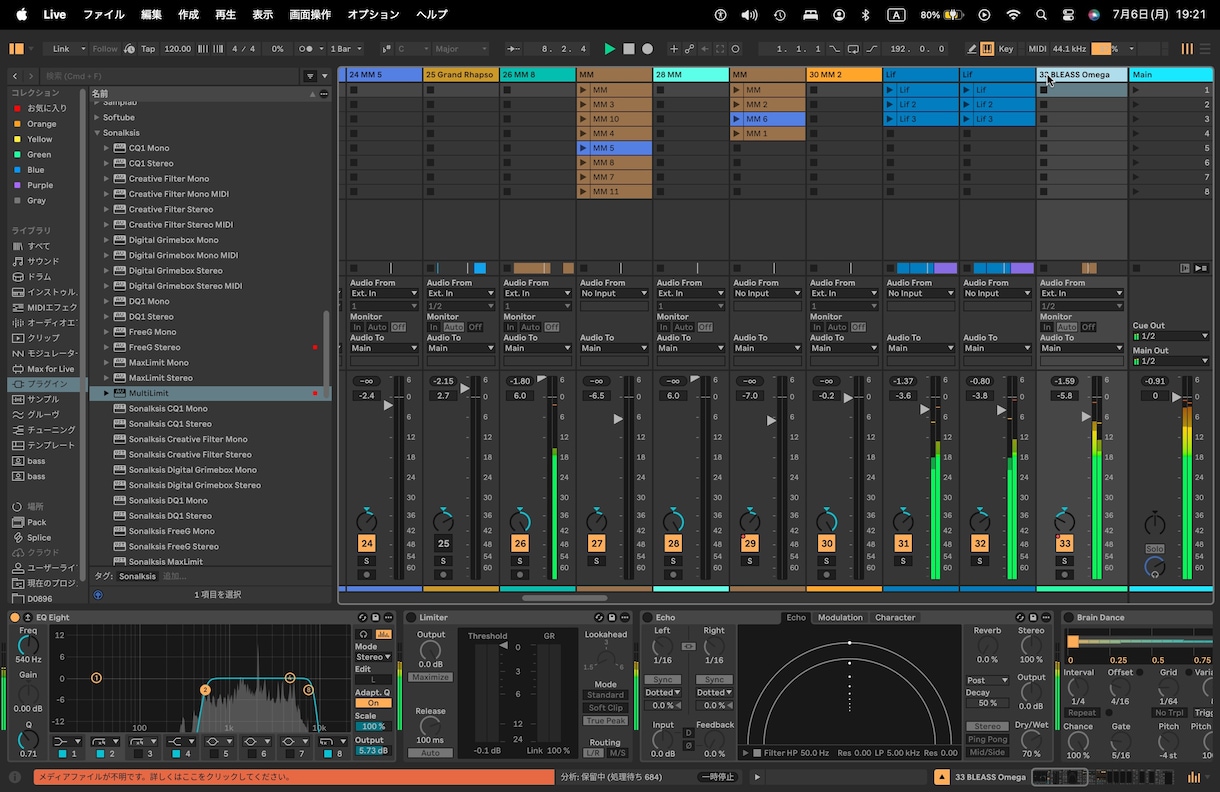Click the Main track Solo cue button

click(x=1155, y=549)
